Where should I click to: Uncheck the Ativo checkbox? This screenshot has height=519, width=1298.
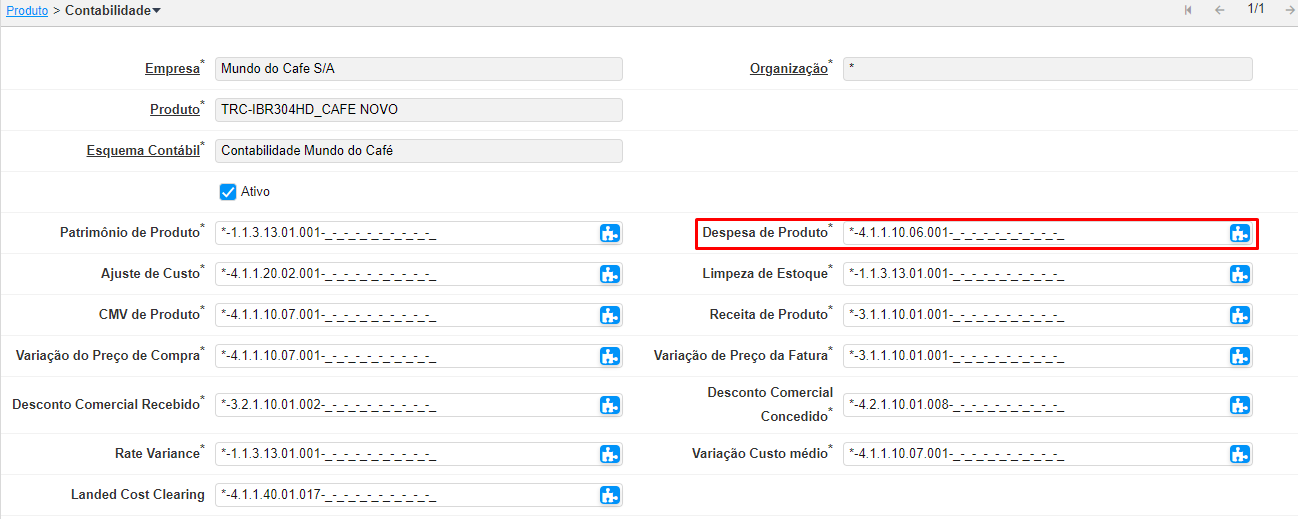228,192
